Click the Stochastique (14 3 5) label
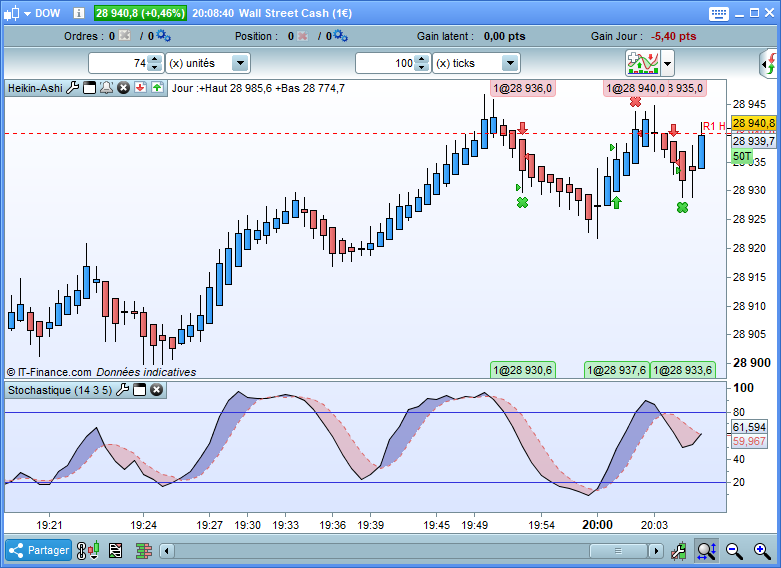 click(x=60, y=390)
